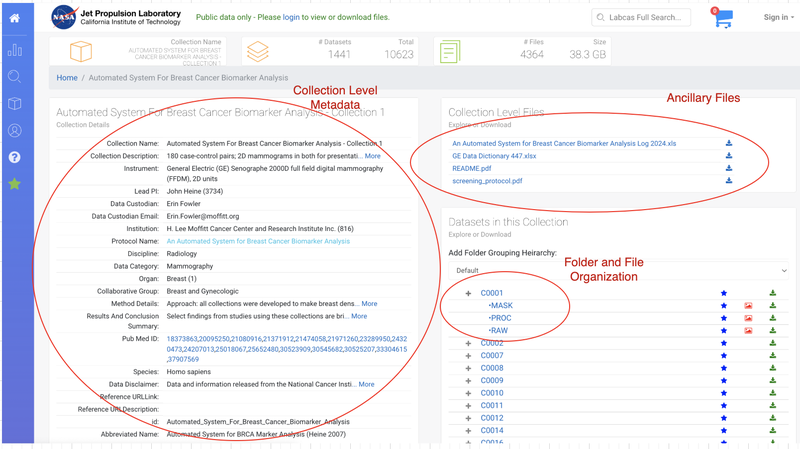800x449 pixels.
Task: Download the README.pdf file via its icon
Action: pyautogui.click(x=729, y=169)
